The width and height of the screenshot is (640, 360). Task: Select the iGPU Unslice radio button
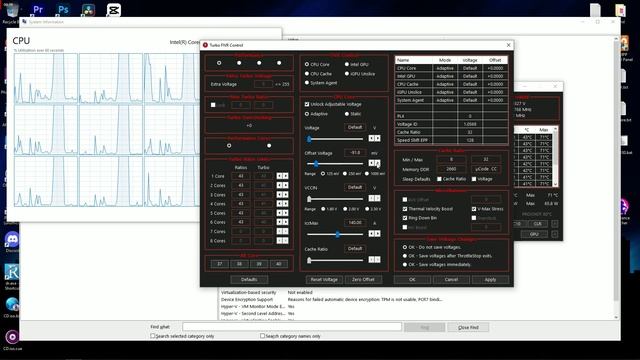pyautogui.click(x=347, y=74)
